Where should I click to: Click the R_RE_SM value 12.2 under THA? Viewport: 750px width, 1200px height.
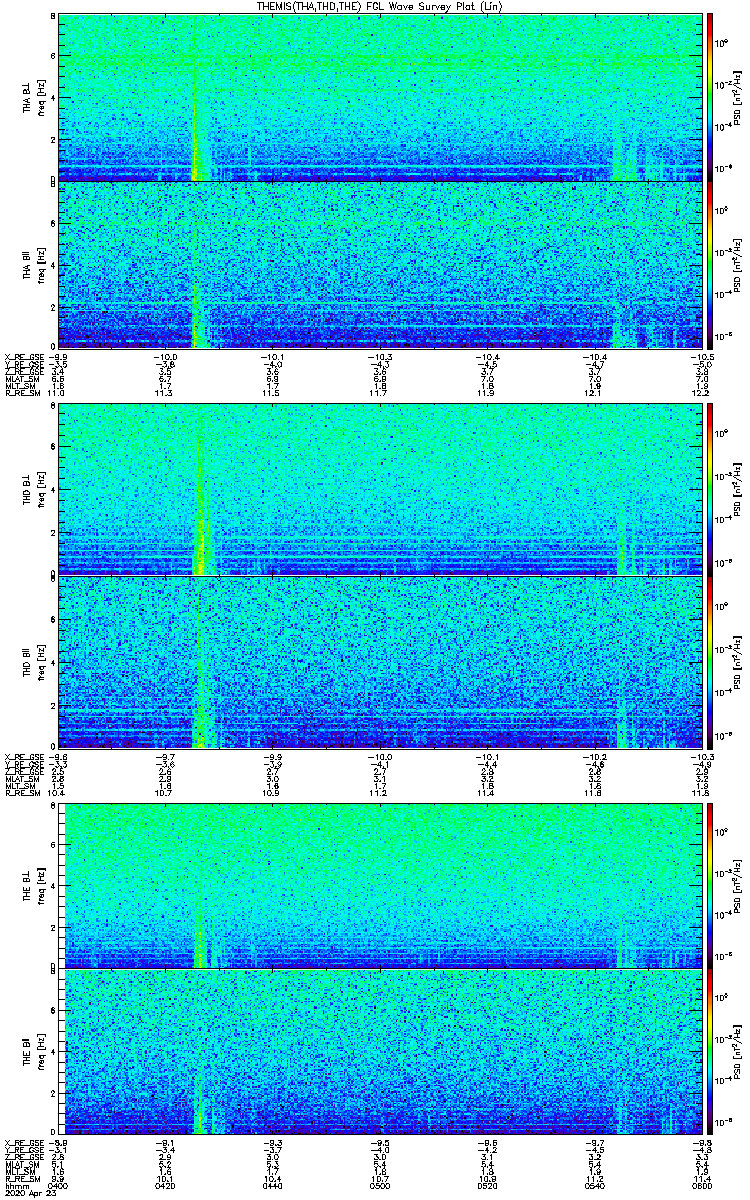[702, 395]
